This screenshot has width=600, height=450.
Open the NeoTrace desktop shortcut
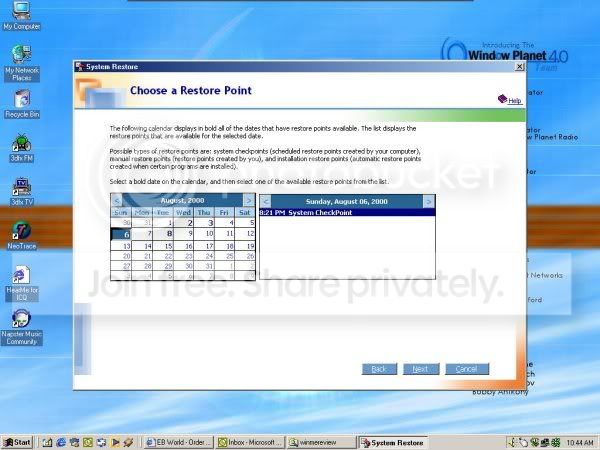22,236
